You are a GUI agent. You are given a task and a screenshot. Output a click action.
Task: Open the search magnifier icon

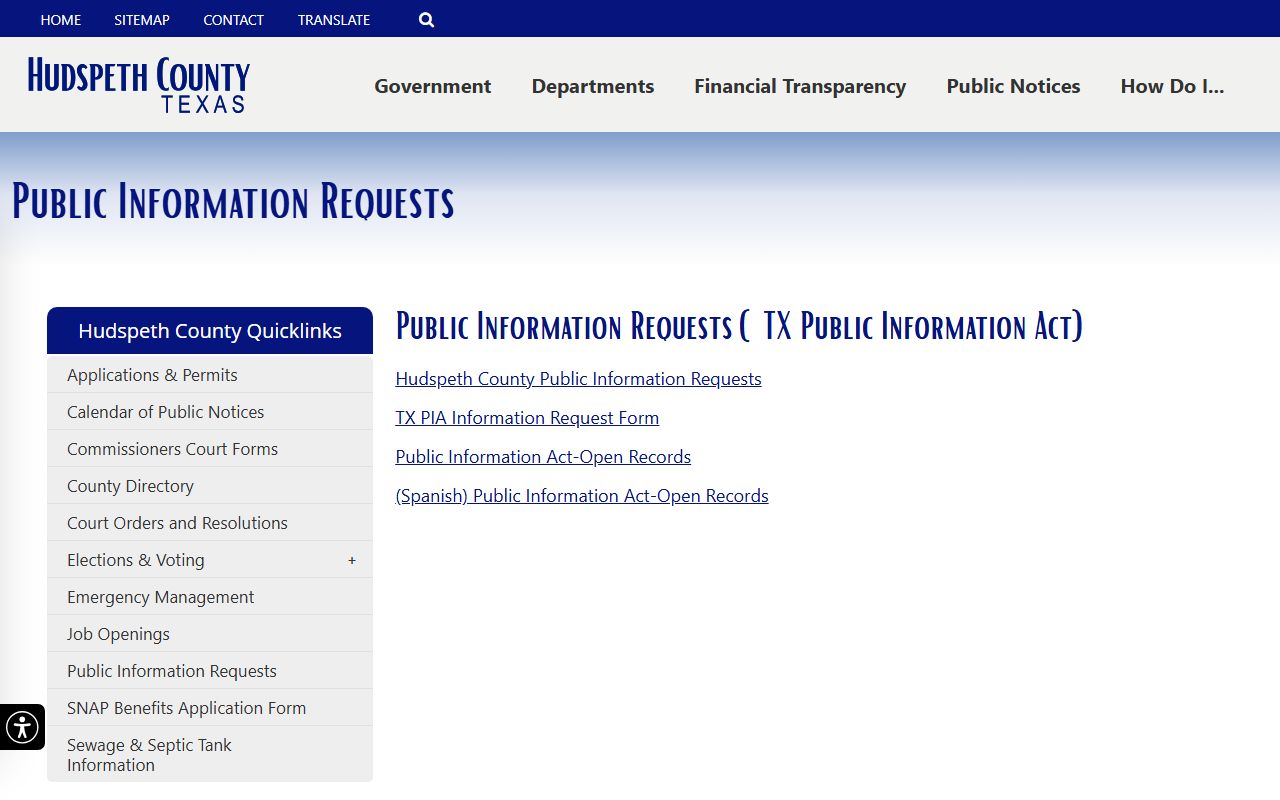click(x=427, y=20)
